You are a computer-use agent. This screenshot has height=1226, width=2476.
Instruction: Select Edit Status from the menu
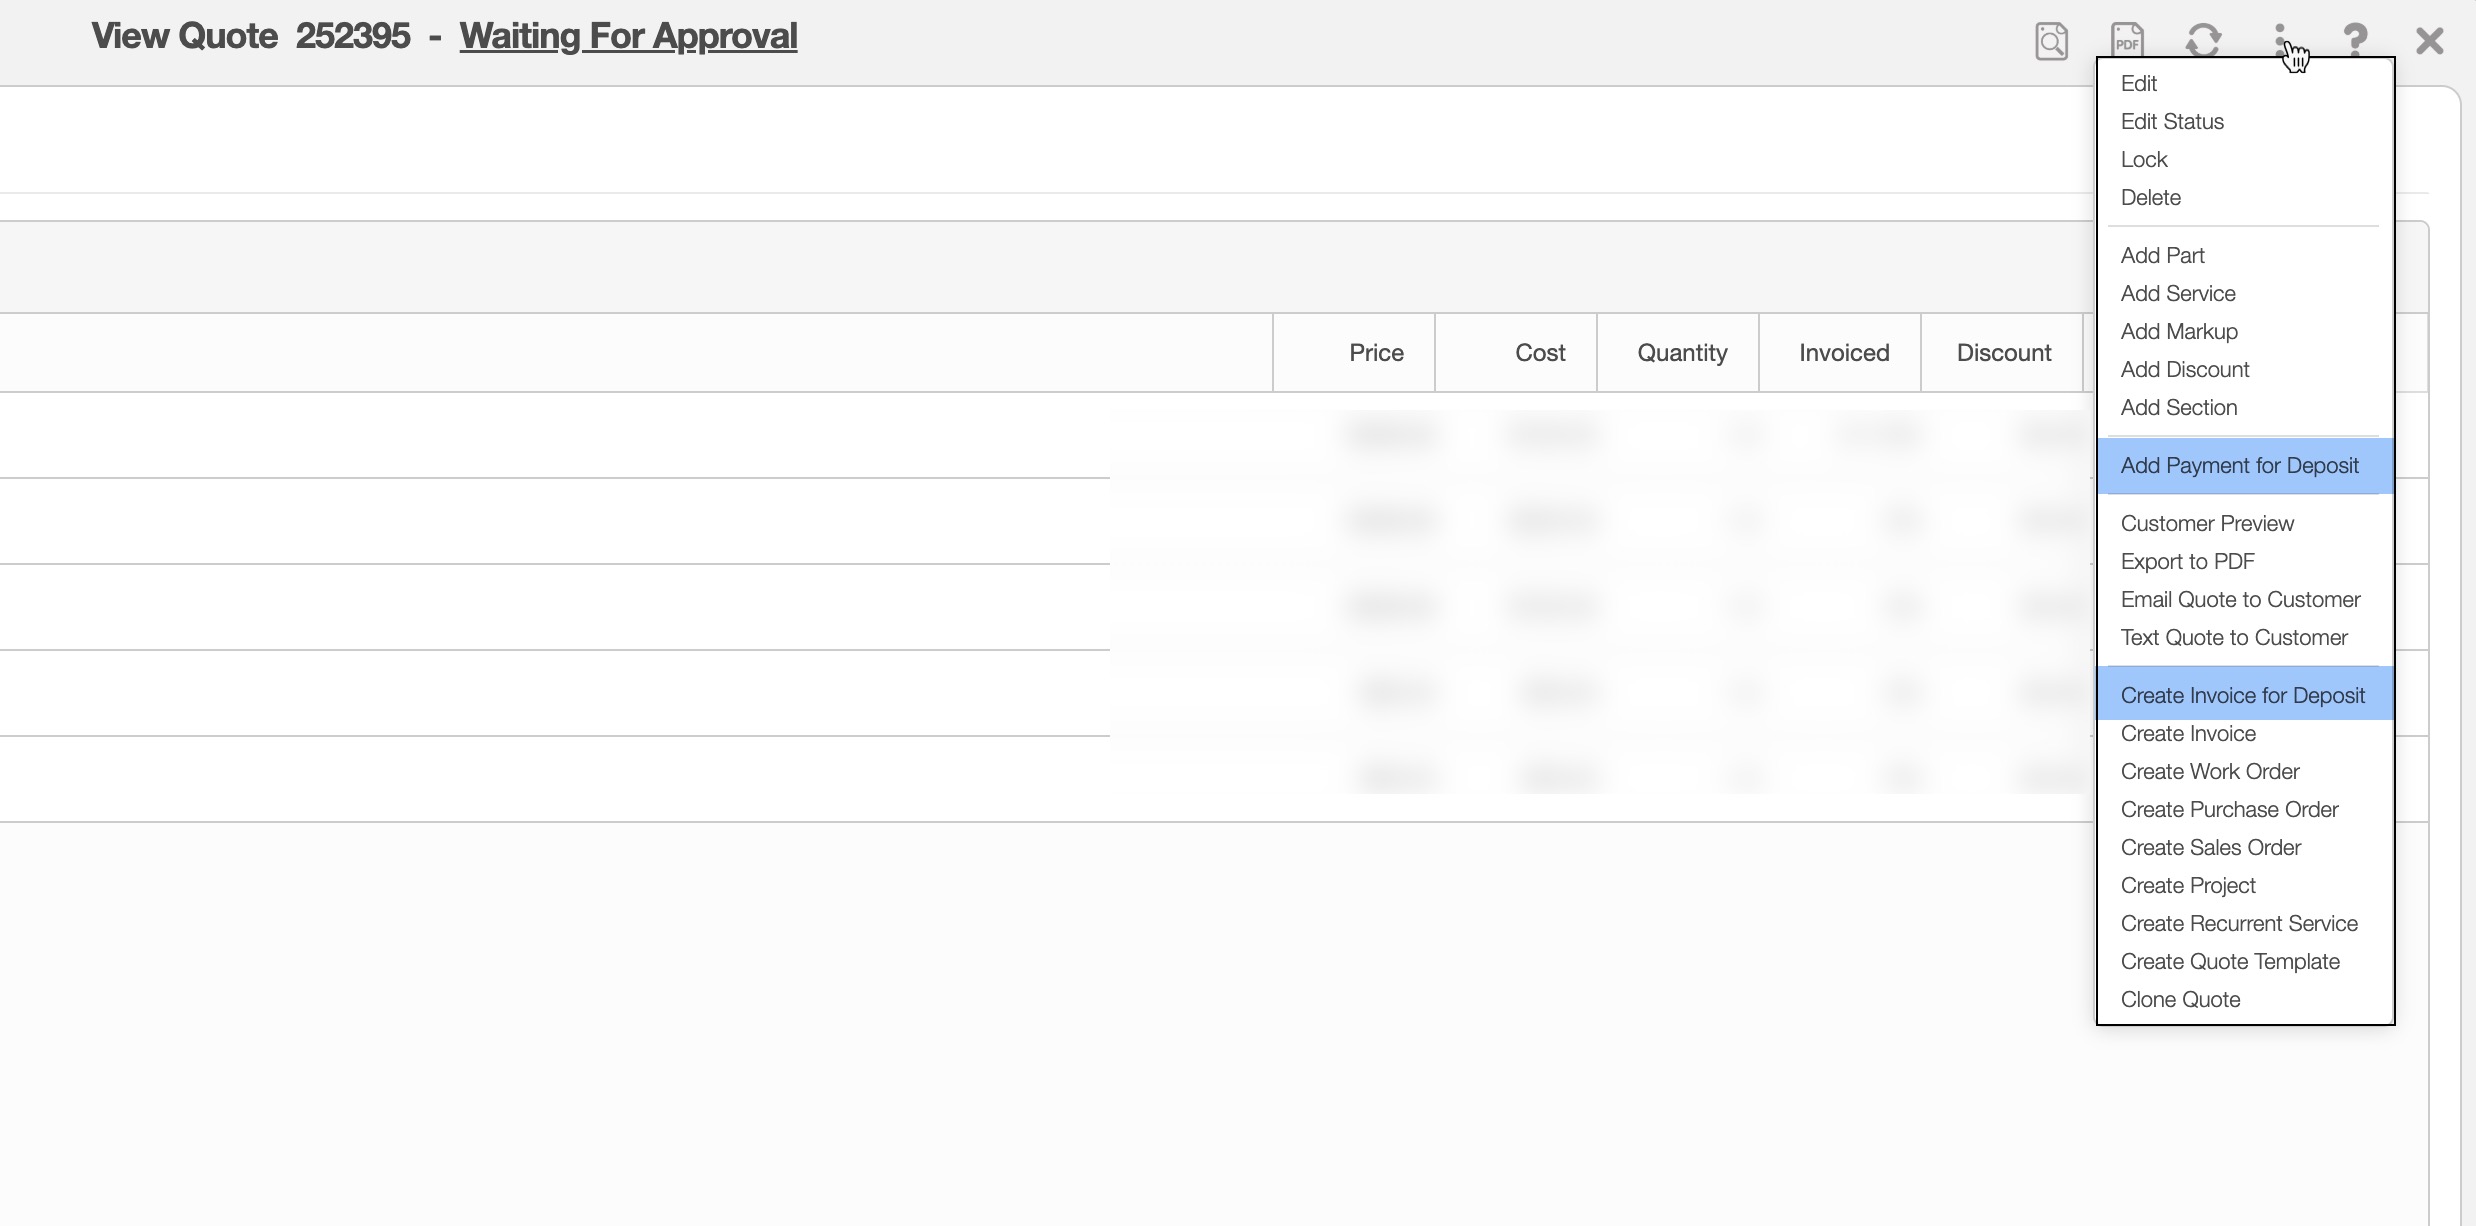tap(2172, 122)
